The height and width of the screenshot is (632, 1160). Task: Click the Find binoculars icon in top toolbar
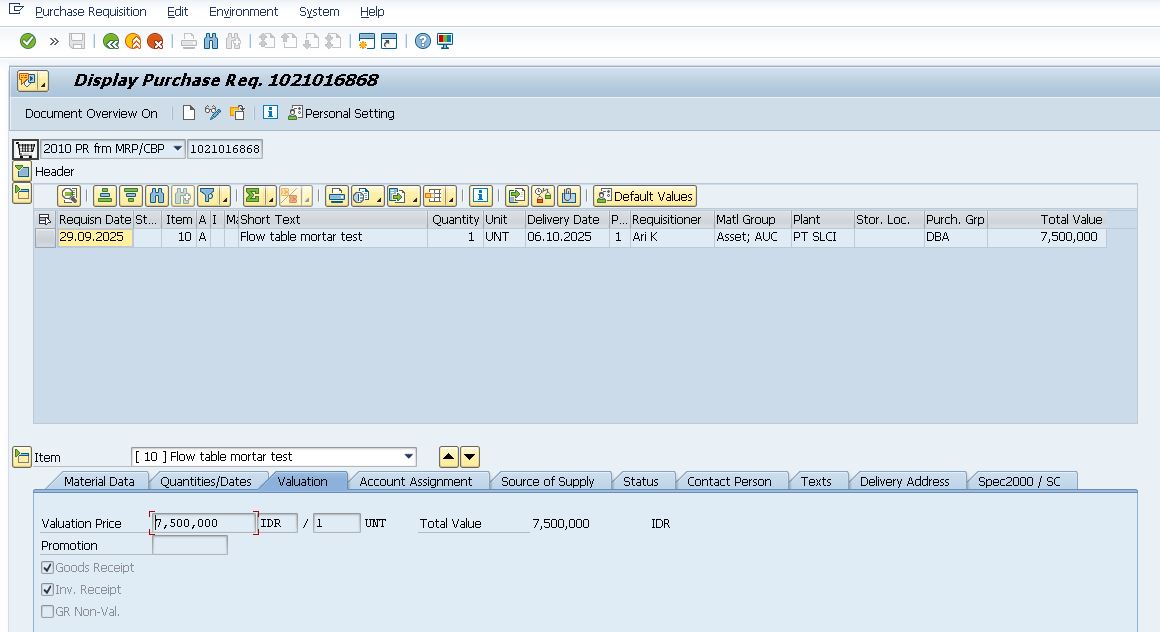pyautogui.click(x=211, y=41)
